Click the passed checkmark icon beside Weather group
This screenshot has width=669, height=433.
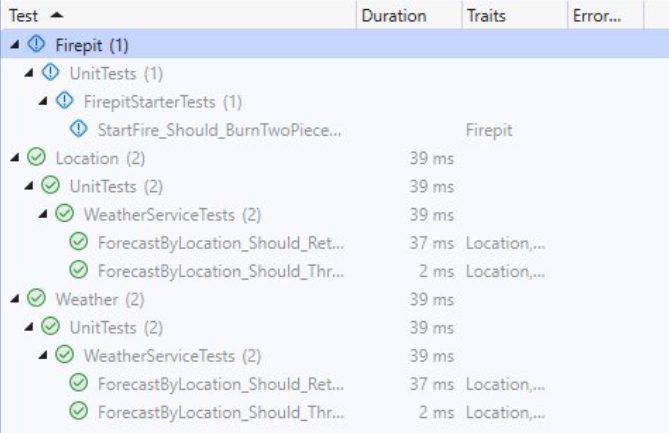point(37,298)
